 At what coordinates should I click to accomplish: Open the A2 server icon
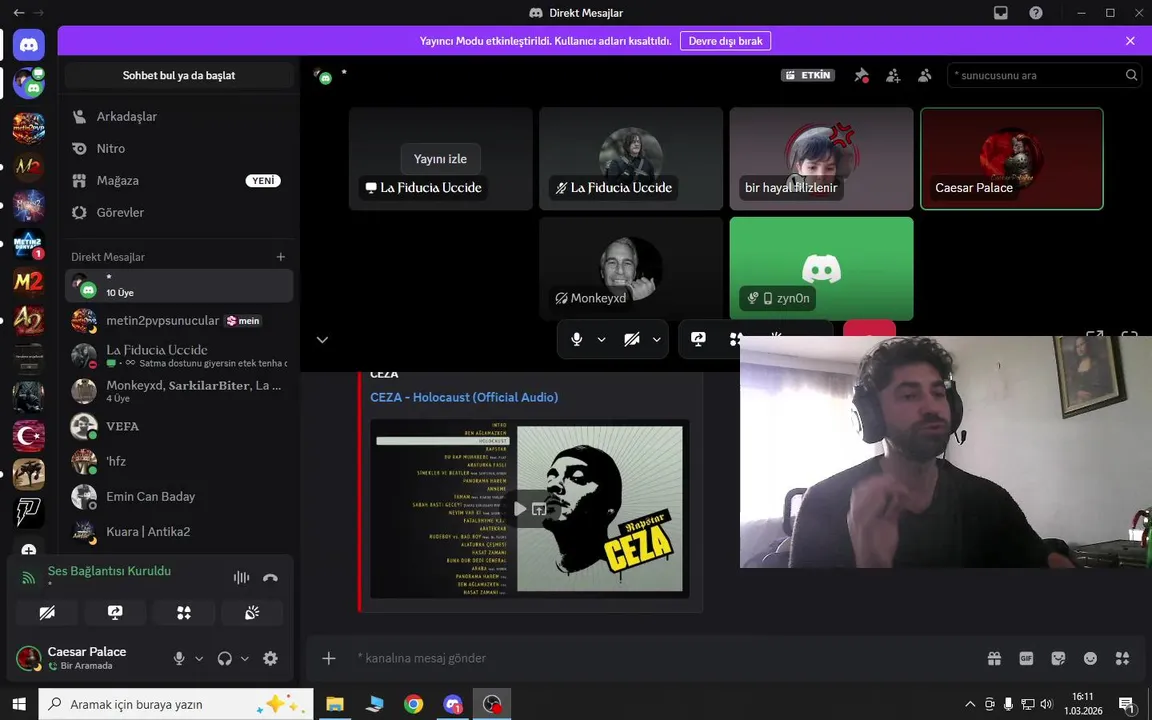coord(29,320)
